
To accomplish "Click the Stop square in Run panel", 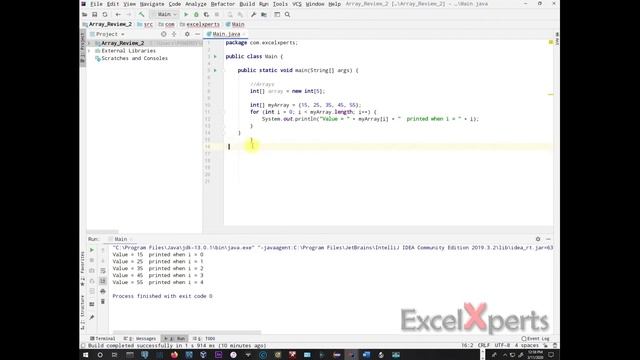I will click(x=92, y=260).
